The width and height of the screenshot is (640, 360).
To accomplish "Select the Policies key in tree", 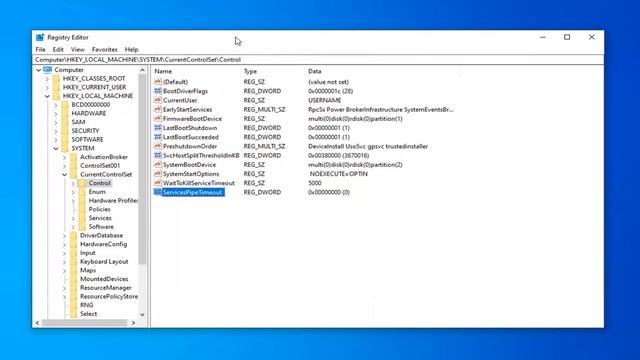I will pyautogui.click(x=99, y=209).
